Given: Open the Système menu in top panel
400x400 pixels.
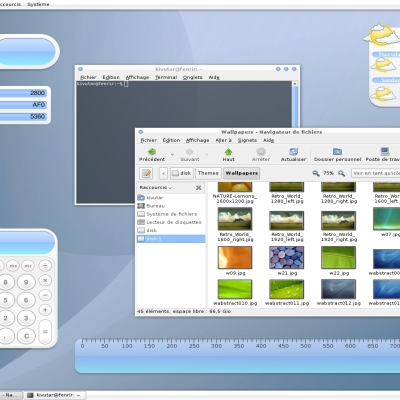Looking at the screenshot, I should tap(38, 4).
